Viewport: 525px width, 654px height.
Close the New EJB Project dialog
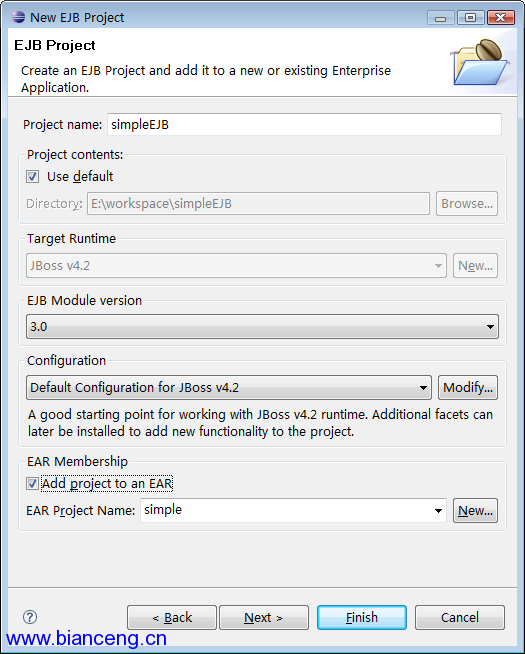[x=500, y=18]
